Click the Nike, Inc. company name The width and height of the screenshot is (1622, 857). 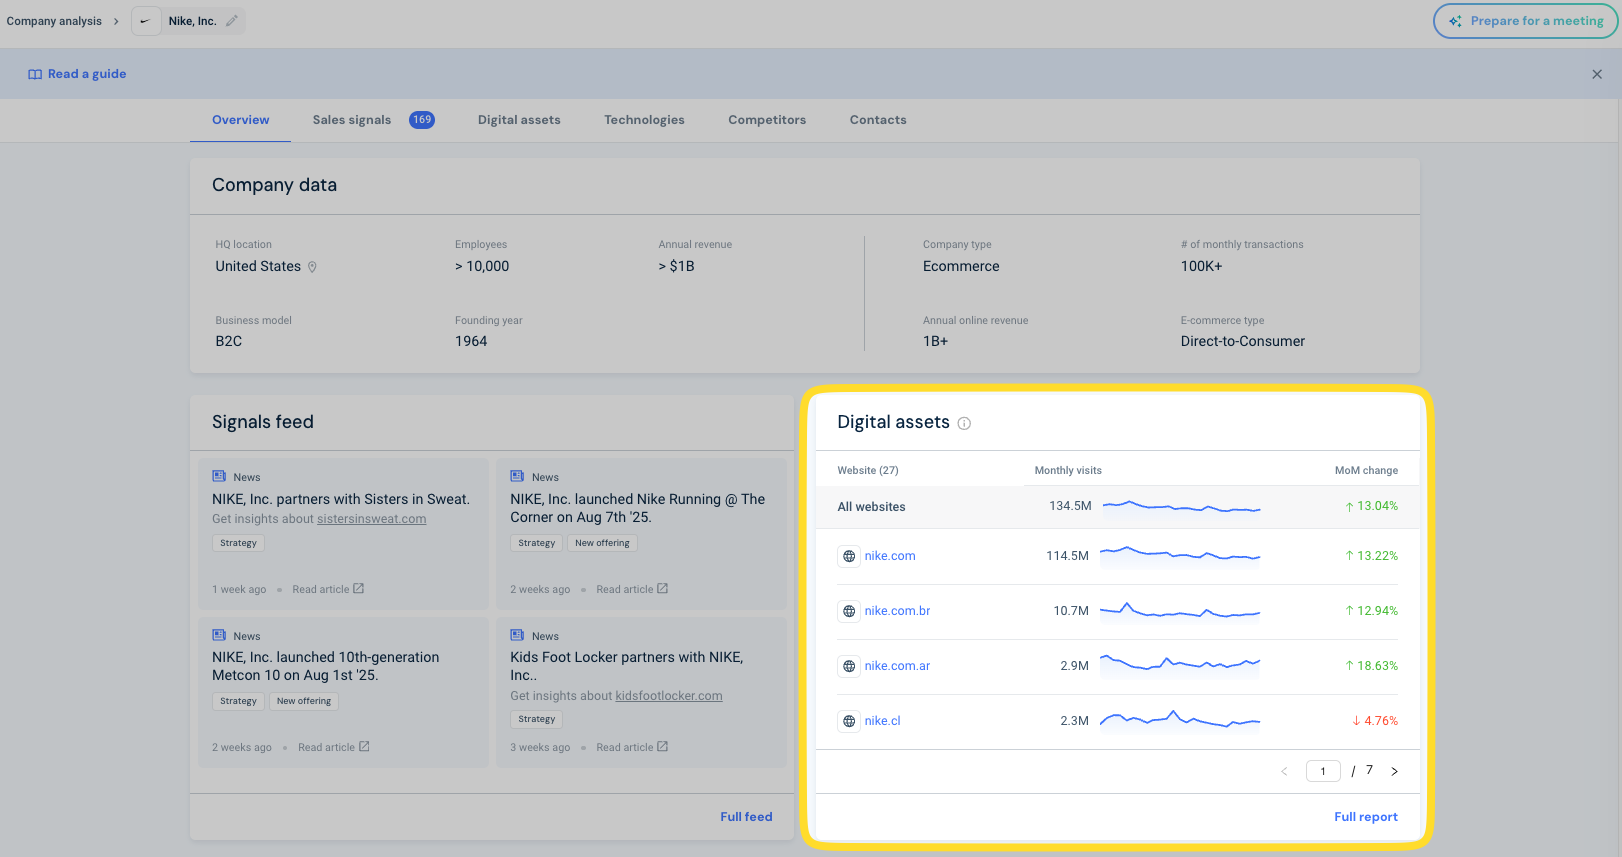193,21
